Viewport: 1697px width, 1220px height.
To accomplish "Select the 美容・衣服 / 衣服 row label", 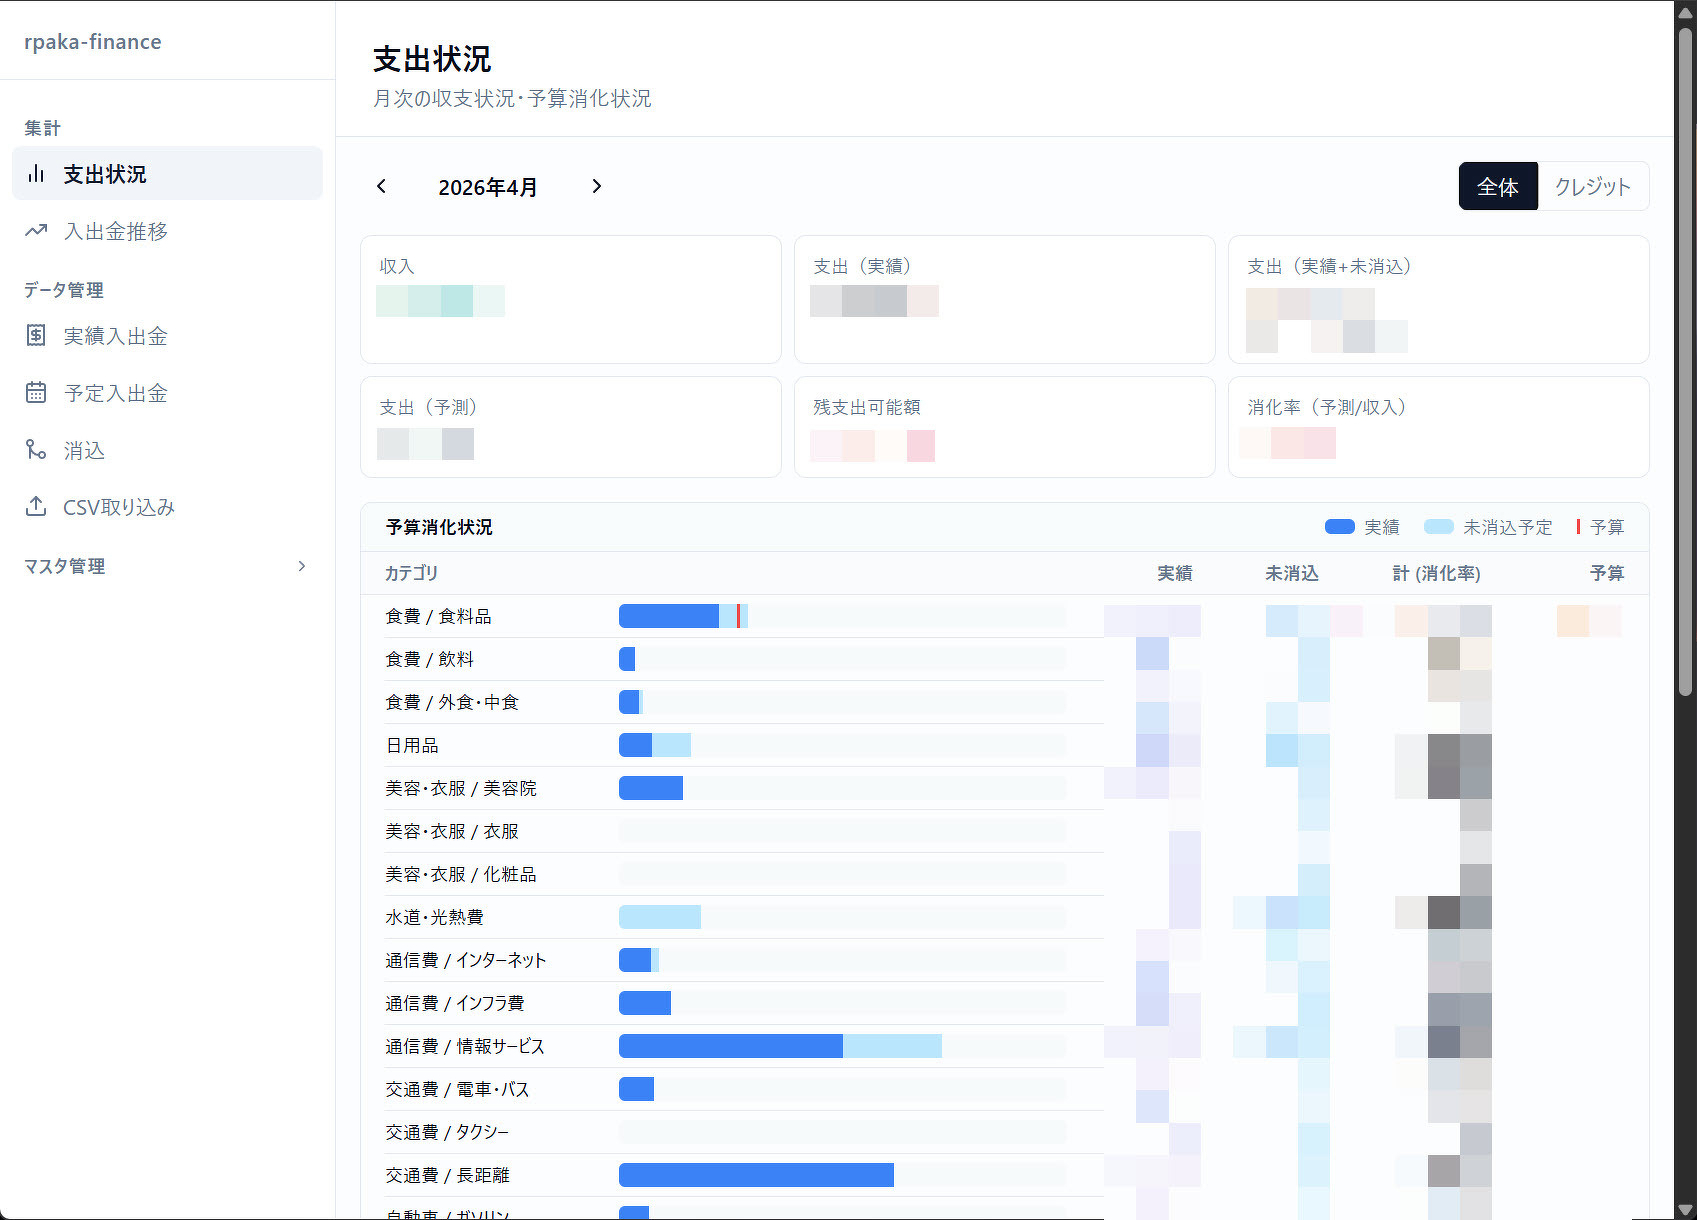I will (x=452, y=831).
